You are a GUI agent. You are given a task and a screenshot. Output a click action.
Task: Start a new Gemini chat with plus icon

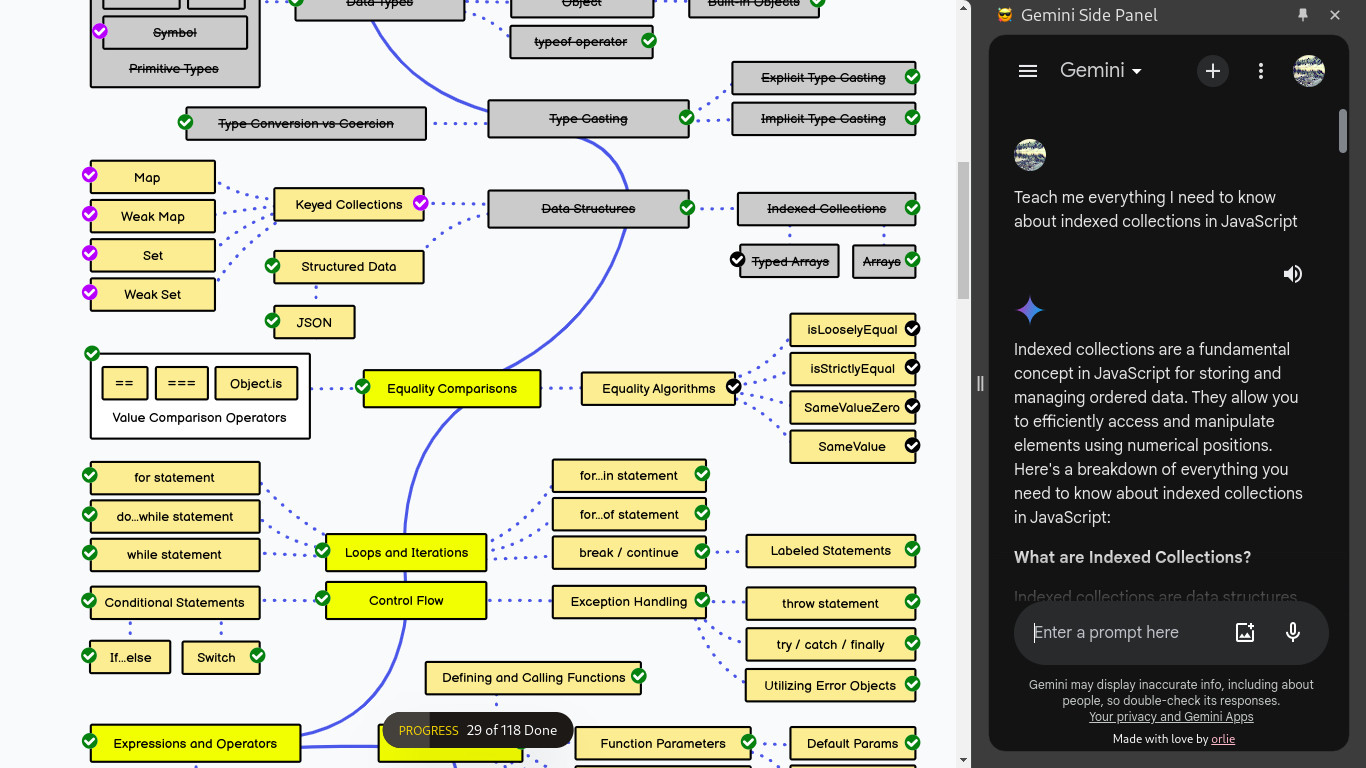pos(1213,71)
